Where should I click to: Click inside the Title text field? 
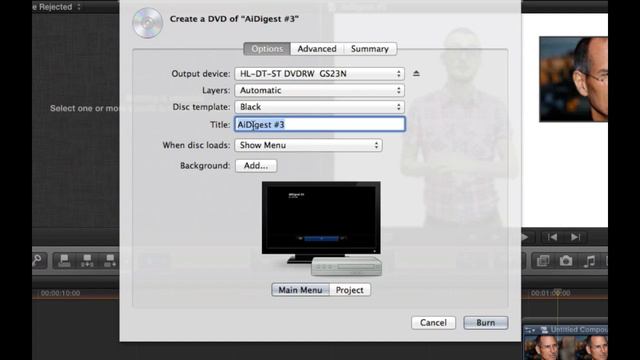pyautogui.click(x=320, y=124)
